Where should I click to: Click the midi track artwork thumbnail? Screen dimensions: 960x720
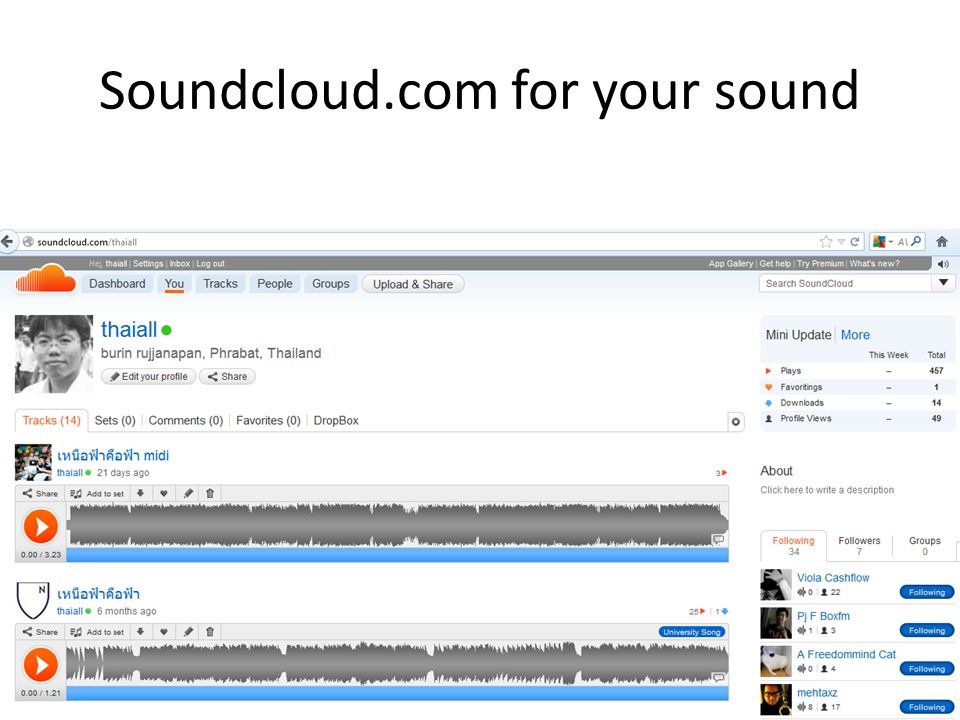[33, 463]
